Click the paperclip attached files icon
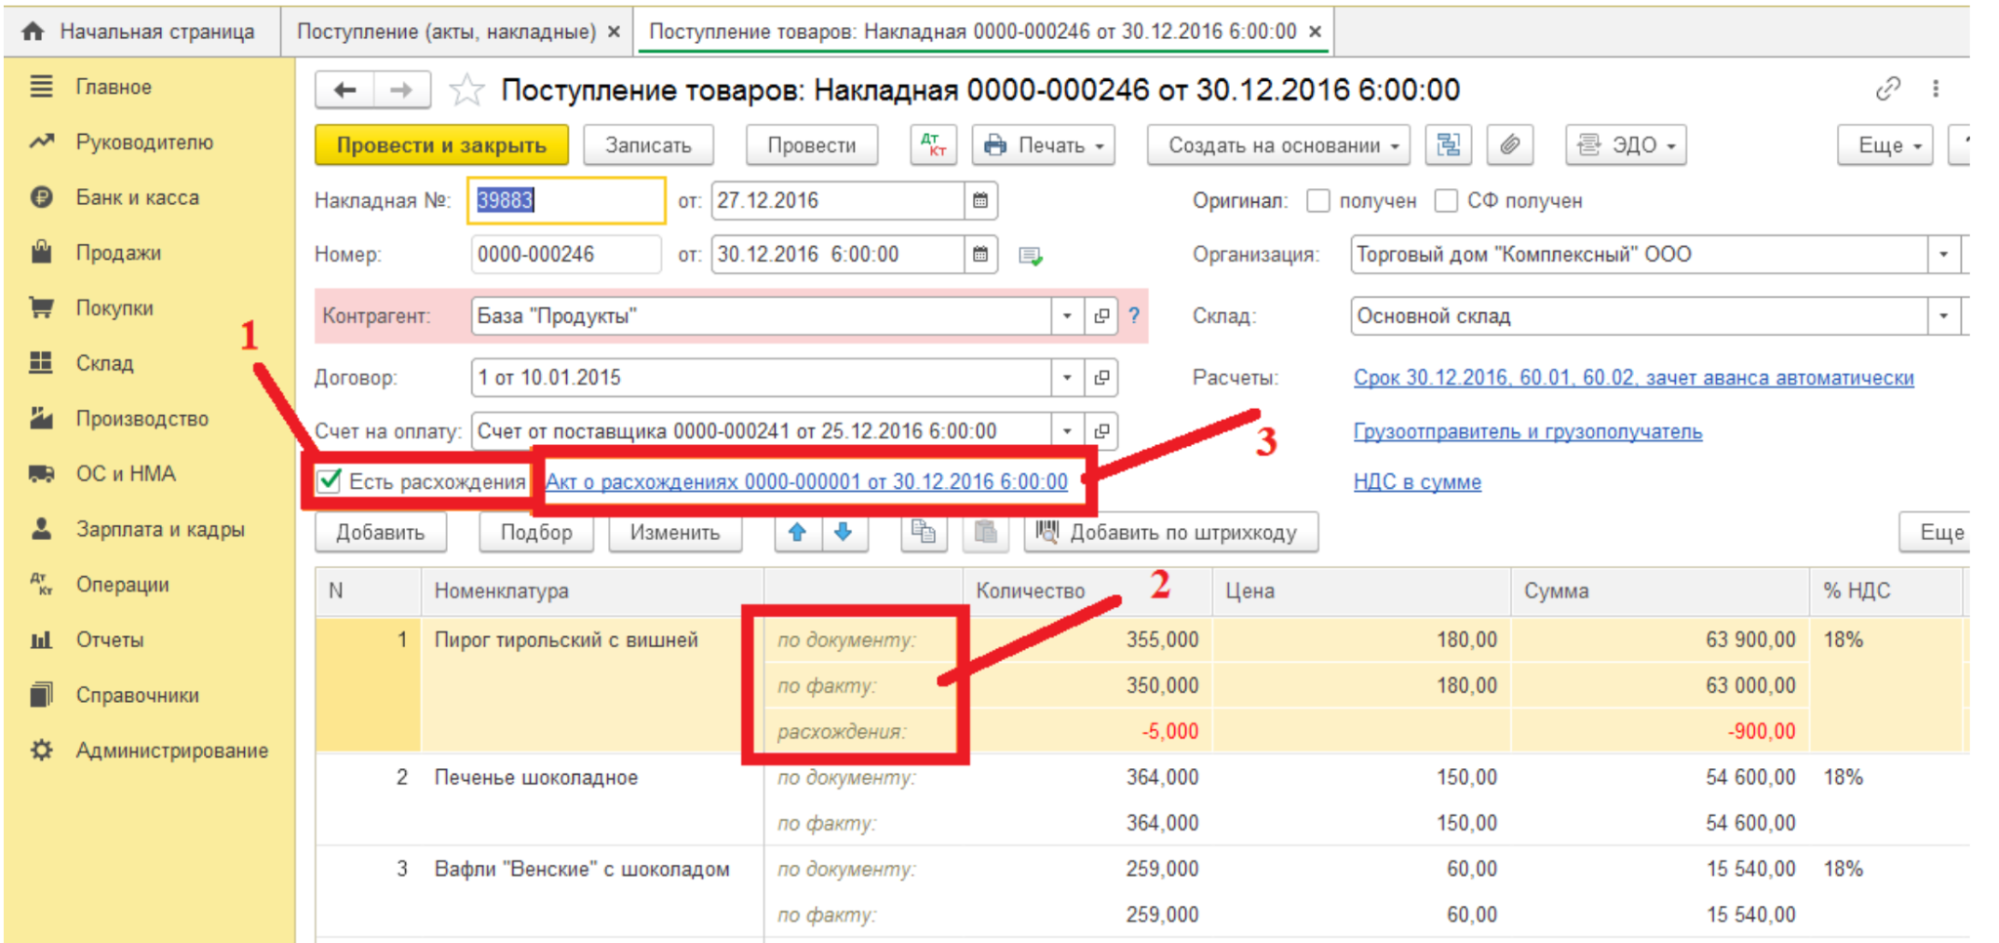The image size is (1999, 943). (1509, 146)
